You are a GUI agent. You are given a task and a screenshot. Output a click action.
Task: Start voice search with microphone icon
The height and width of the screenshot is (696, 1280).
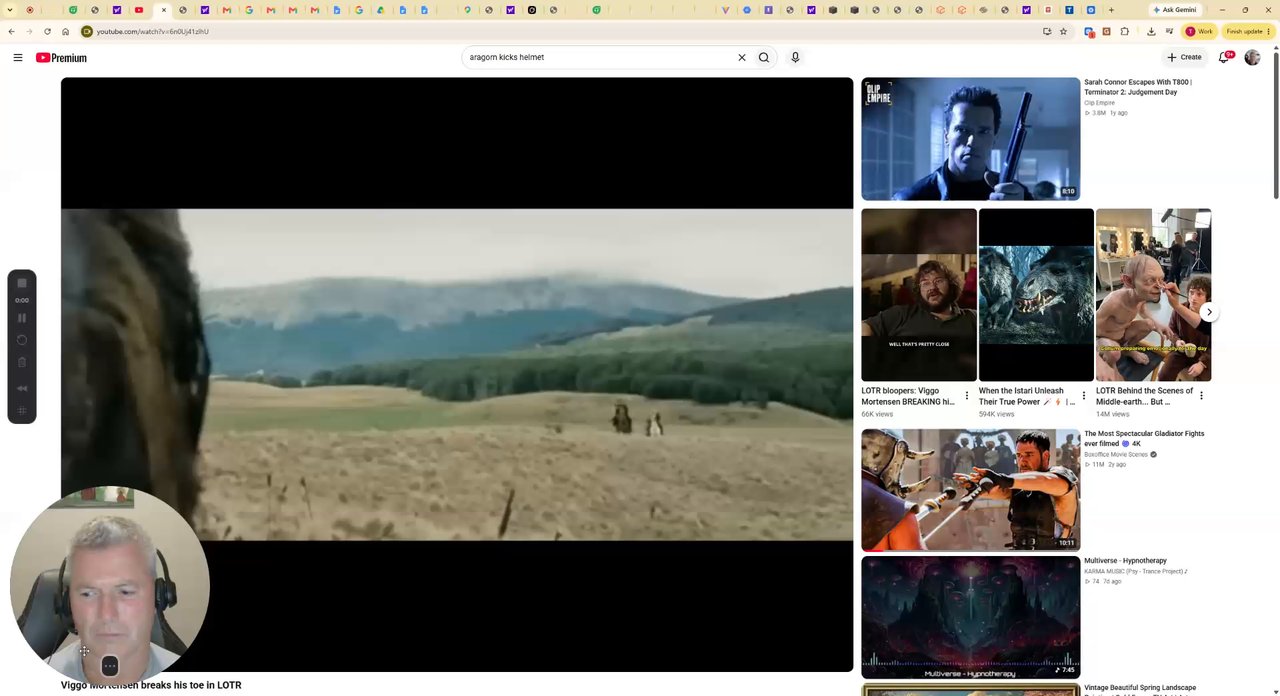point(795,57)
